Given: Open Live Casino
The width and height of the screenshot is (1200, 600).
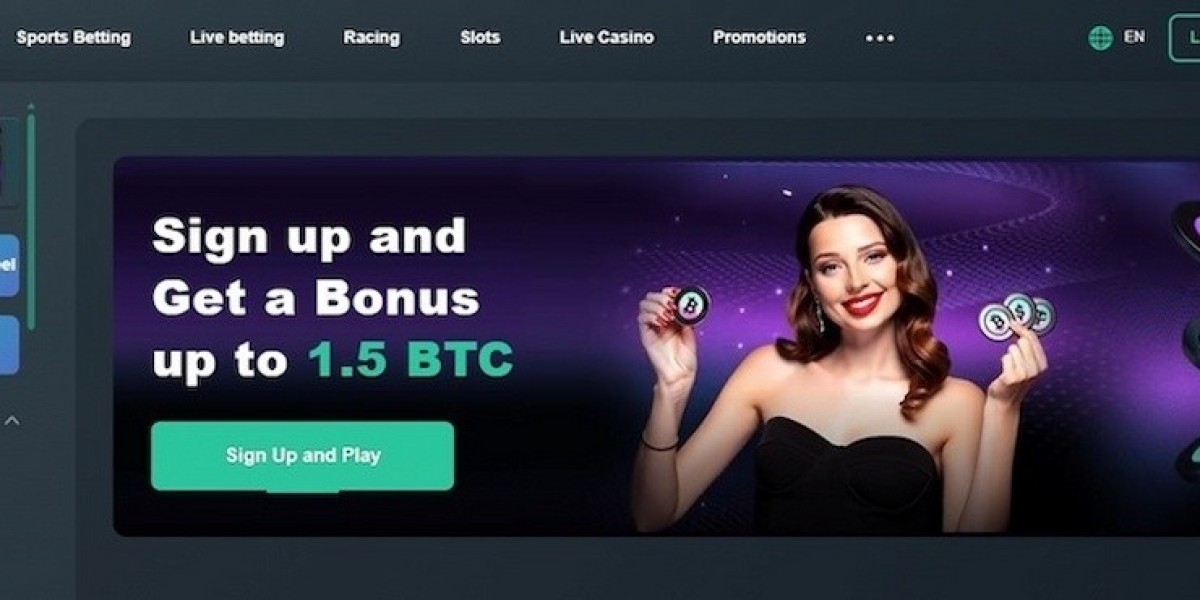Looking at the screenshot, I should pyautogui.click(x=606, y=38).
